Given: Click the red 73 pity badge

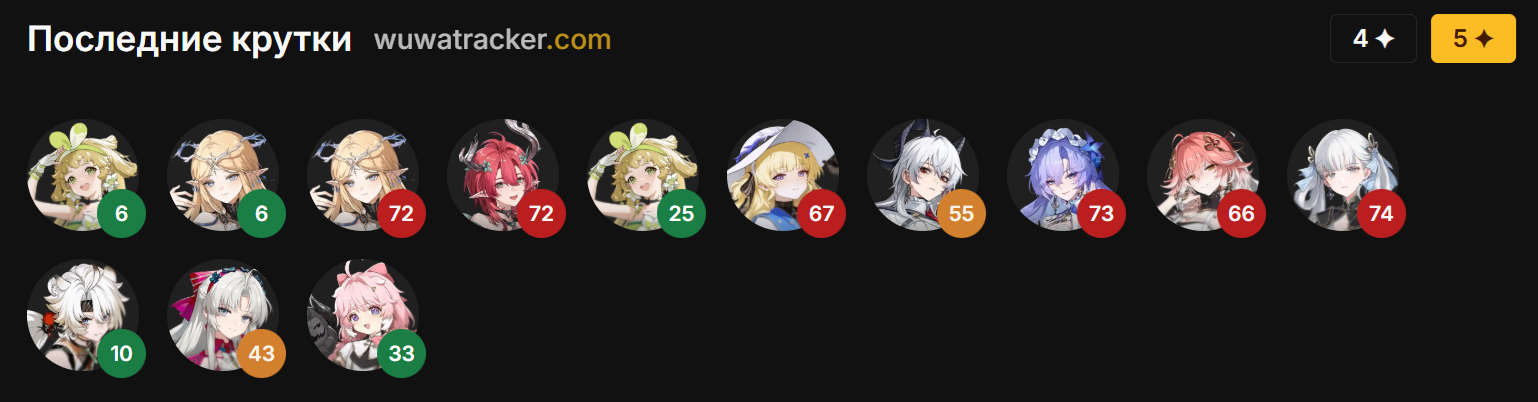Looking at the screenshot, I should tap(1102, 213).
